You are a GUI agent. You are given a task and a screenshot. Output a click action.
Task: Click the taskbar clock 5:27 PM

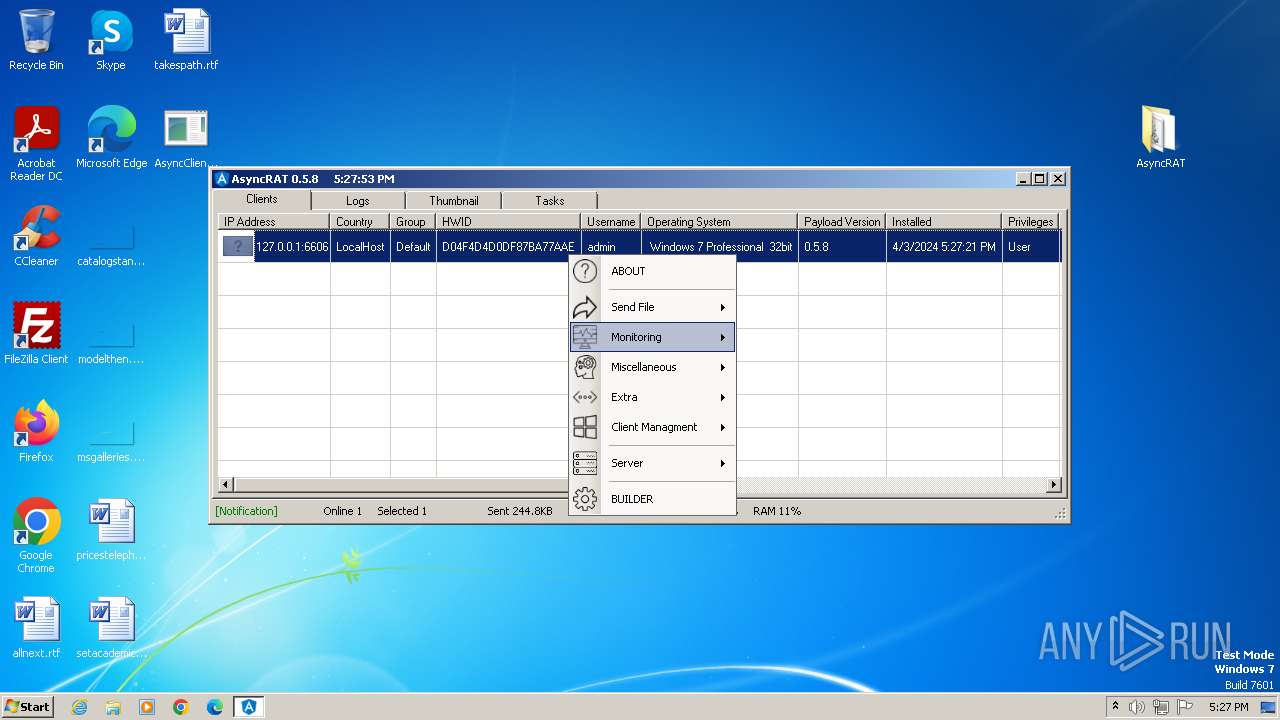[x=1228, y=707]
